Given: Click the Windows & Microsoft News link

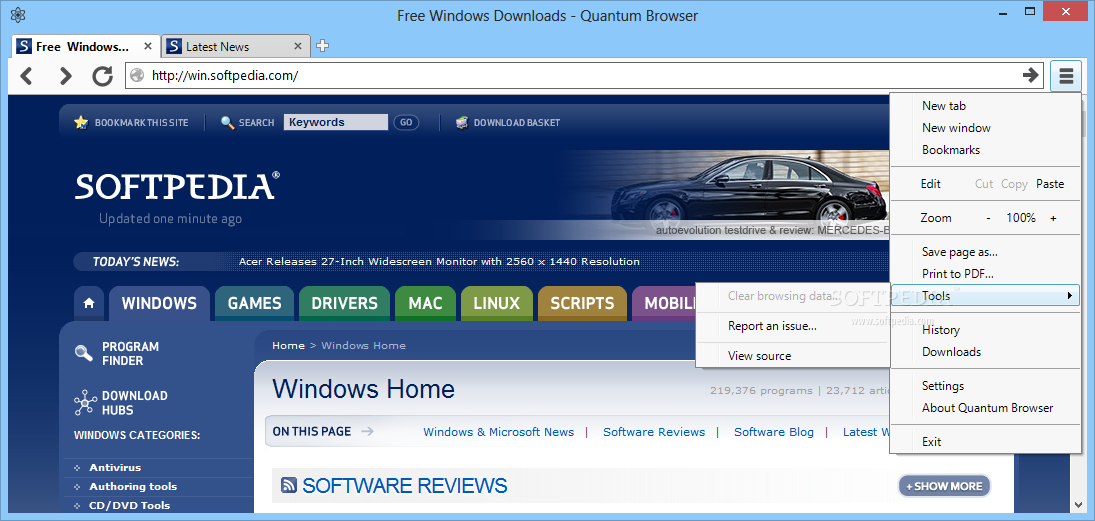Looking at the screenshot, I should click(499, 432).
